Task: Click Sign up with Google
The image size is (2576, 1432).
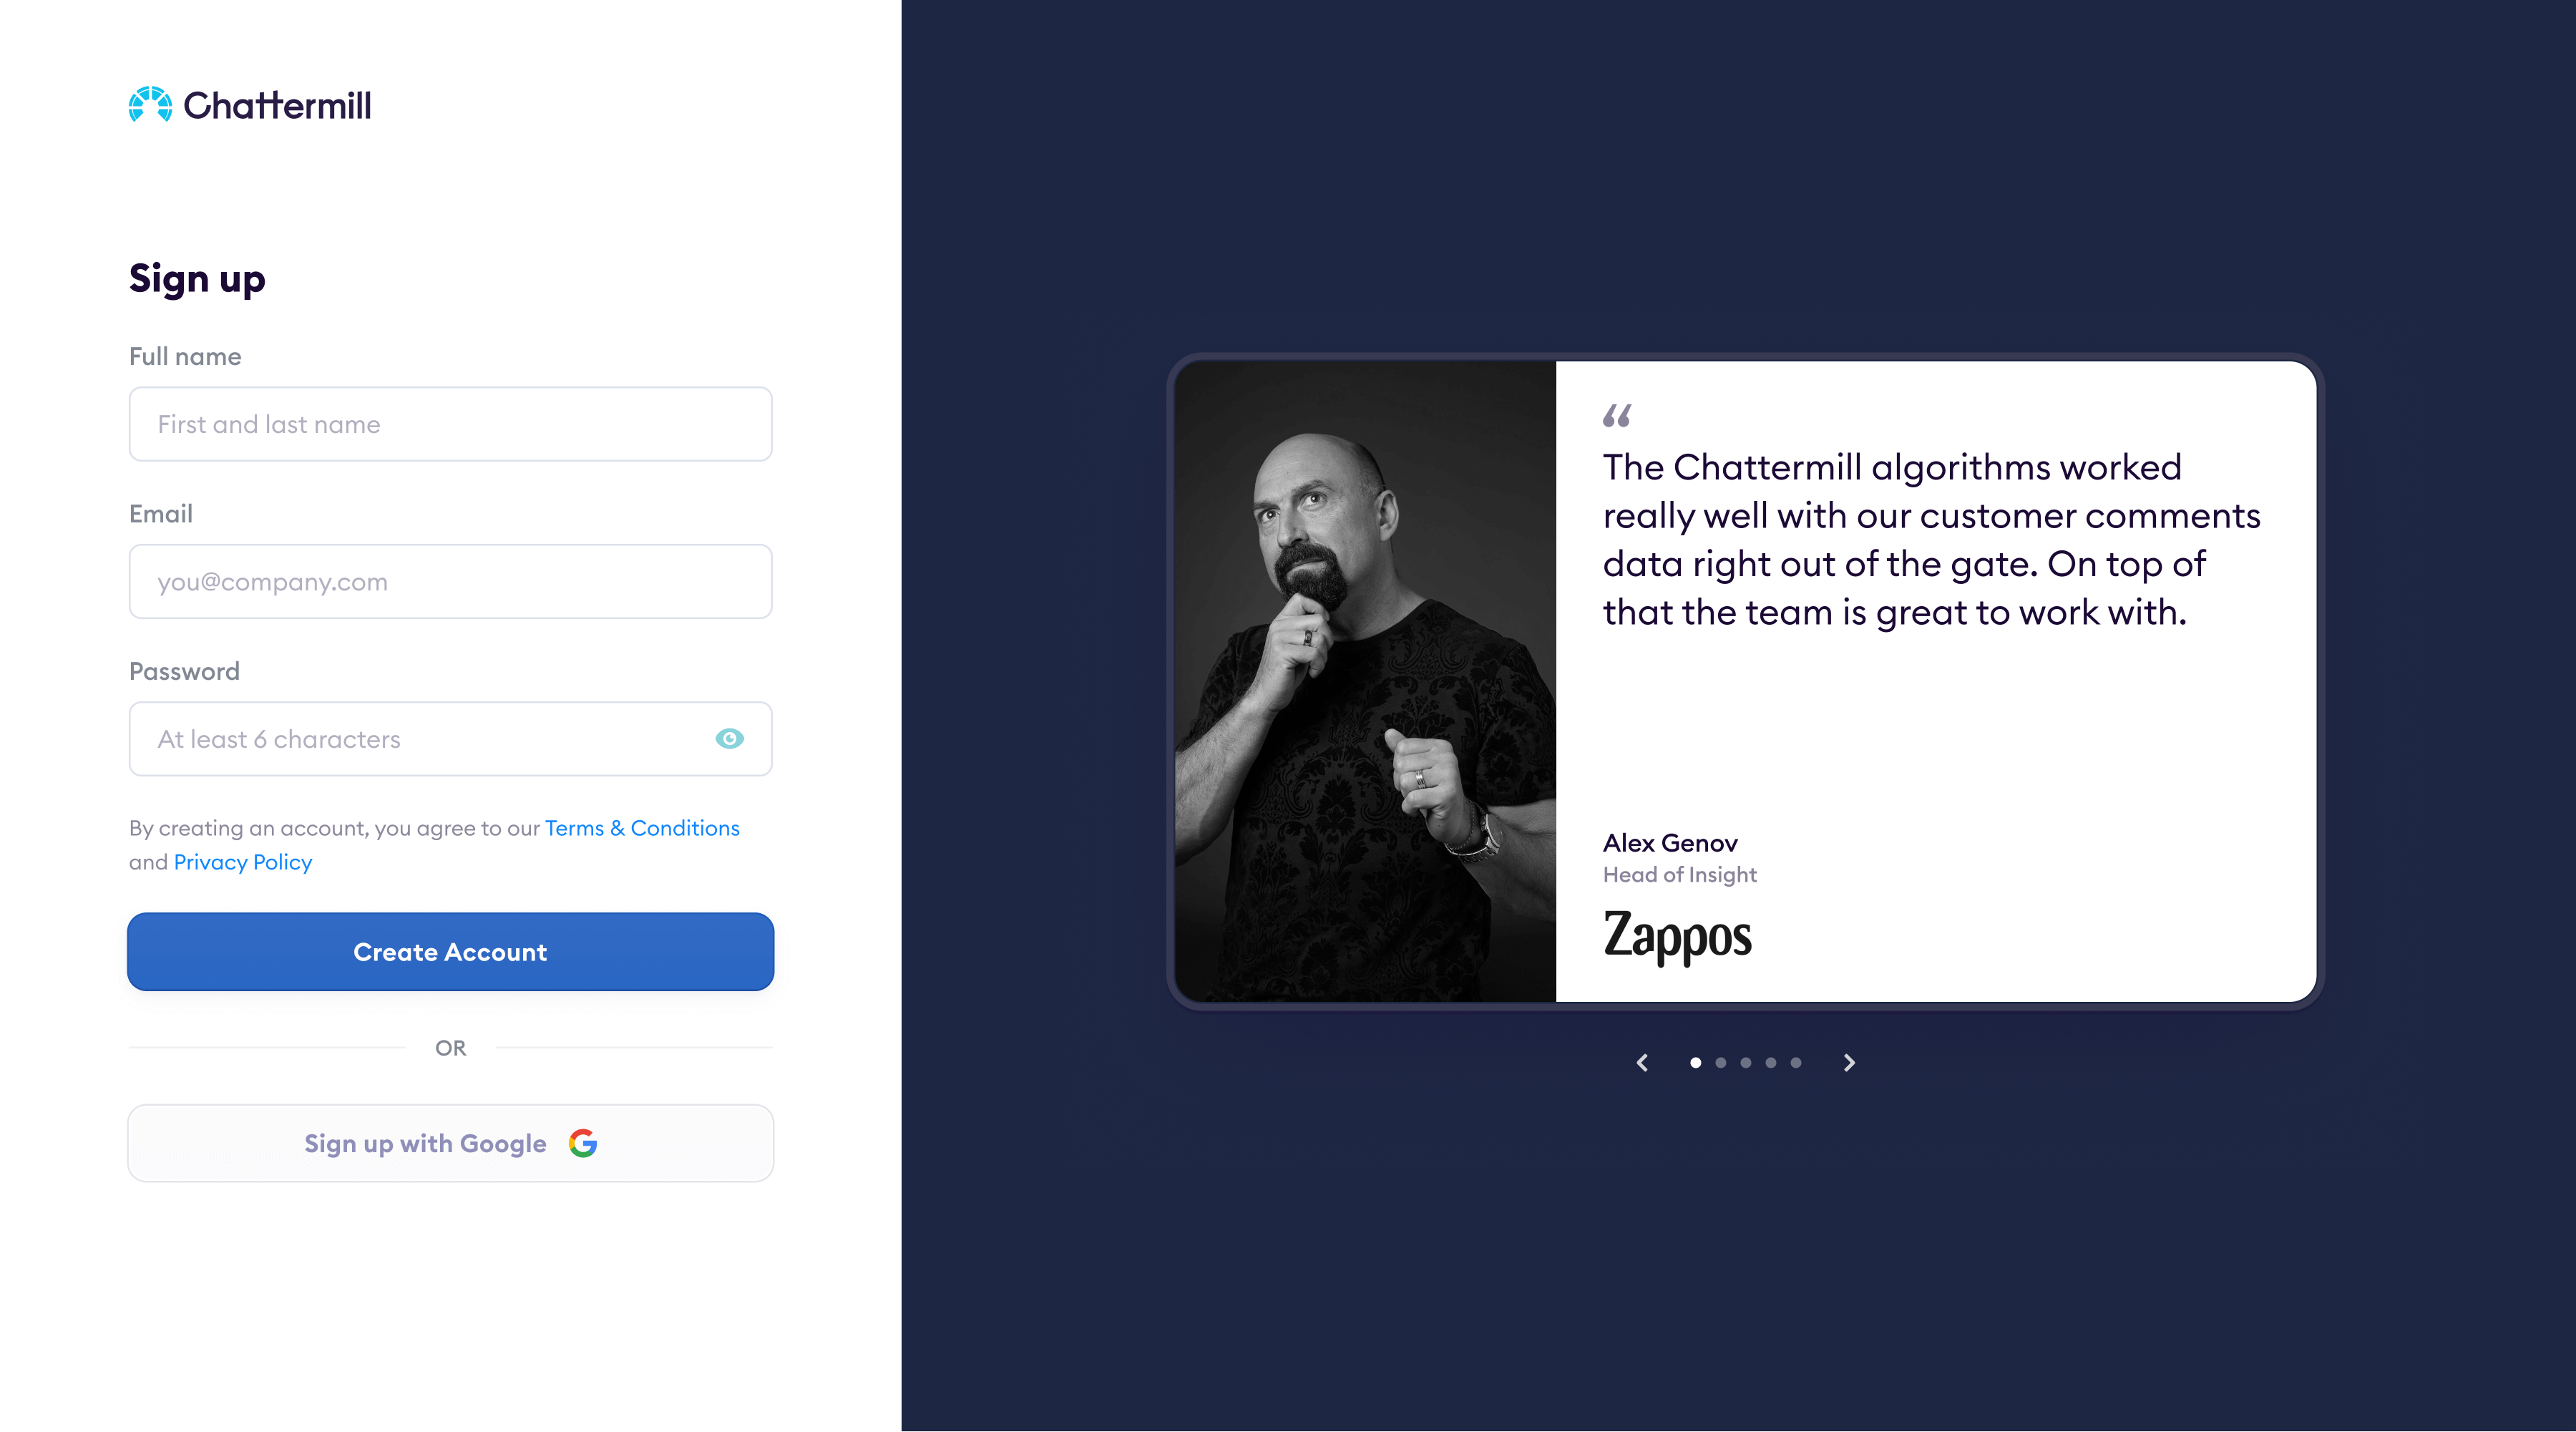Action: point(450,1143)
